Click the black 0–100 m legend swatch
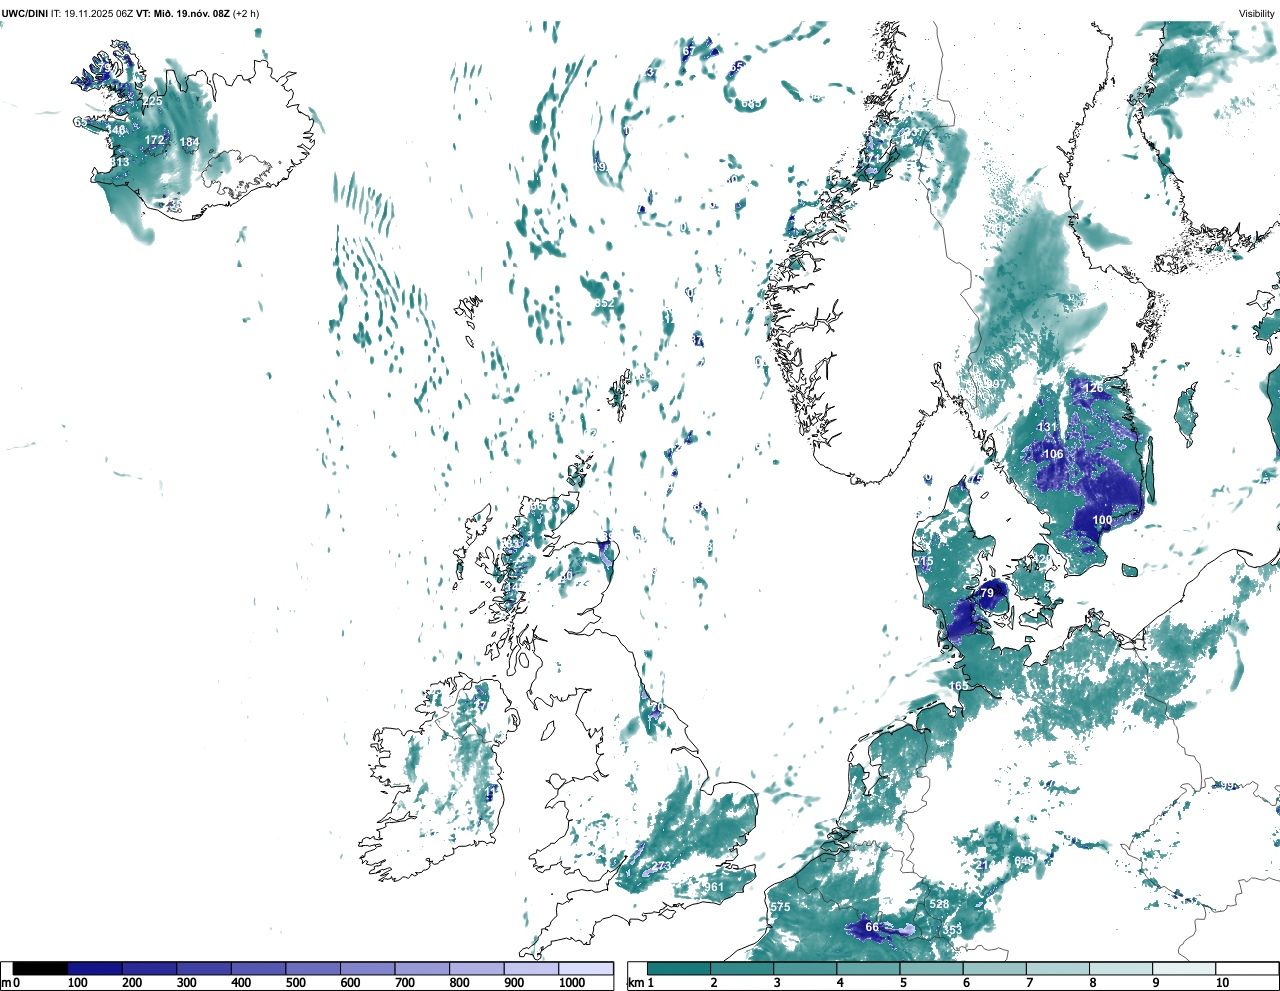 tap(41, 968)
